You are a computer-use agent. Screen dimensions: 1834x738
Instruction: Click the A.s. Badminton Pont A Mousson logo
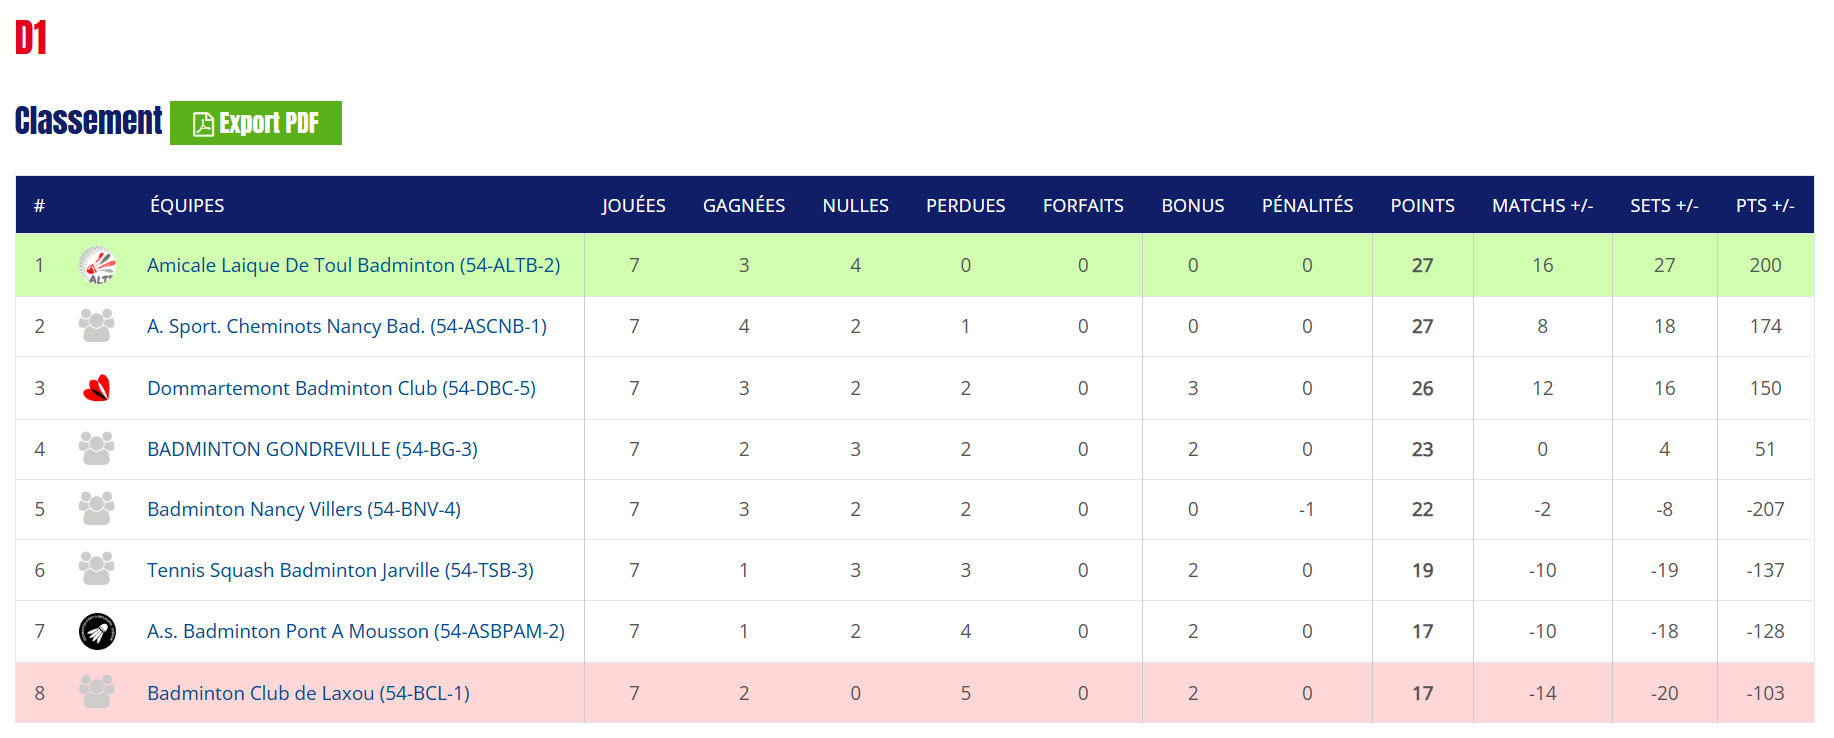(97, 631)
